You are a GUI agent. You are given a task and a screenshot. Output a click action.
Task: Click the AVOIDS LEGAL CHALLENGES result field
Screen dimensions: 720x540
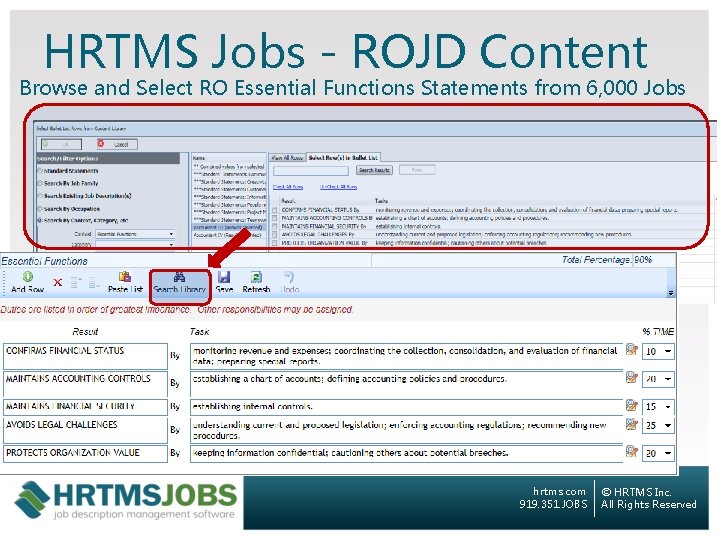[x=85, y=430]
